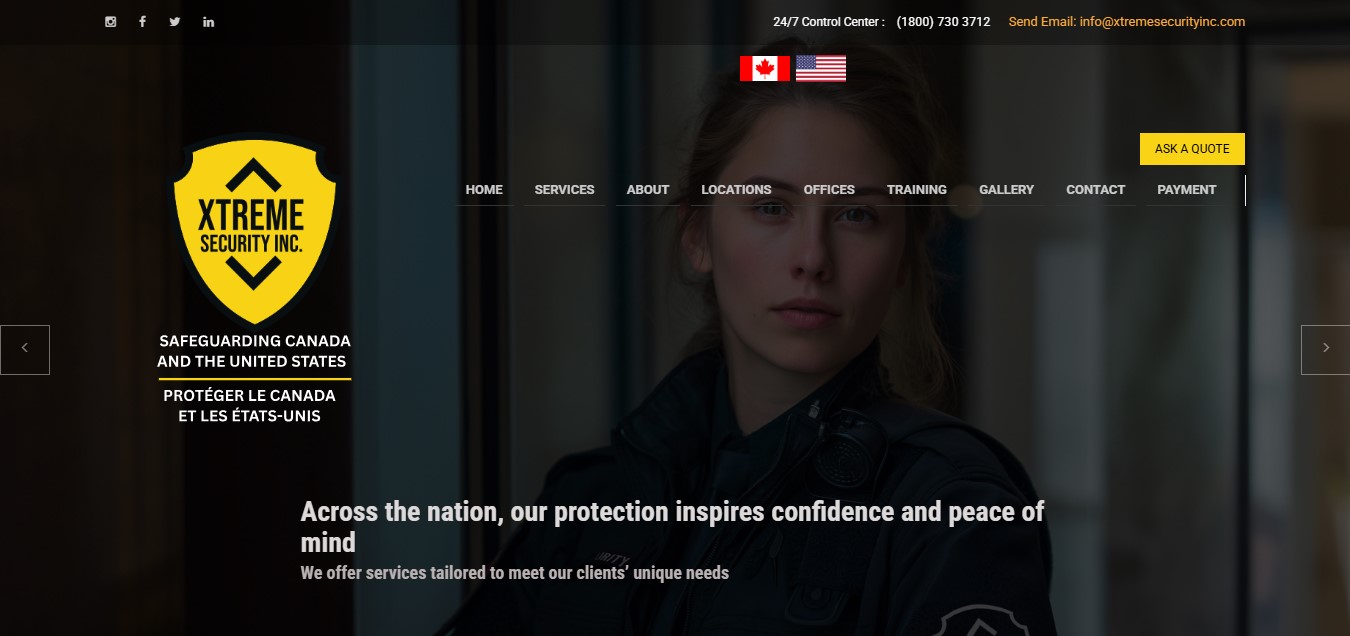Viewport: 1350px width, 636px height.
Task: Click the (1800) 730 3712 phone number
Action: coord(943,21)
